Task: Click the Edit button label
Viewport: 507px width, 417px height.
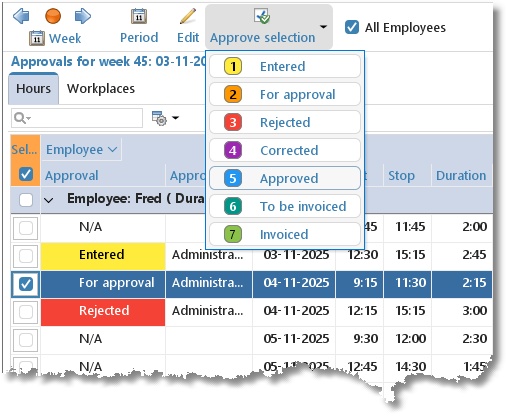Action: pos(188,38)
